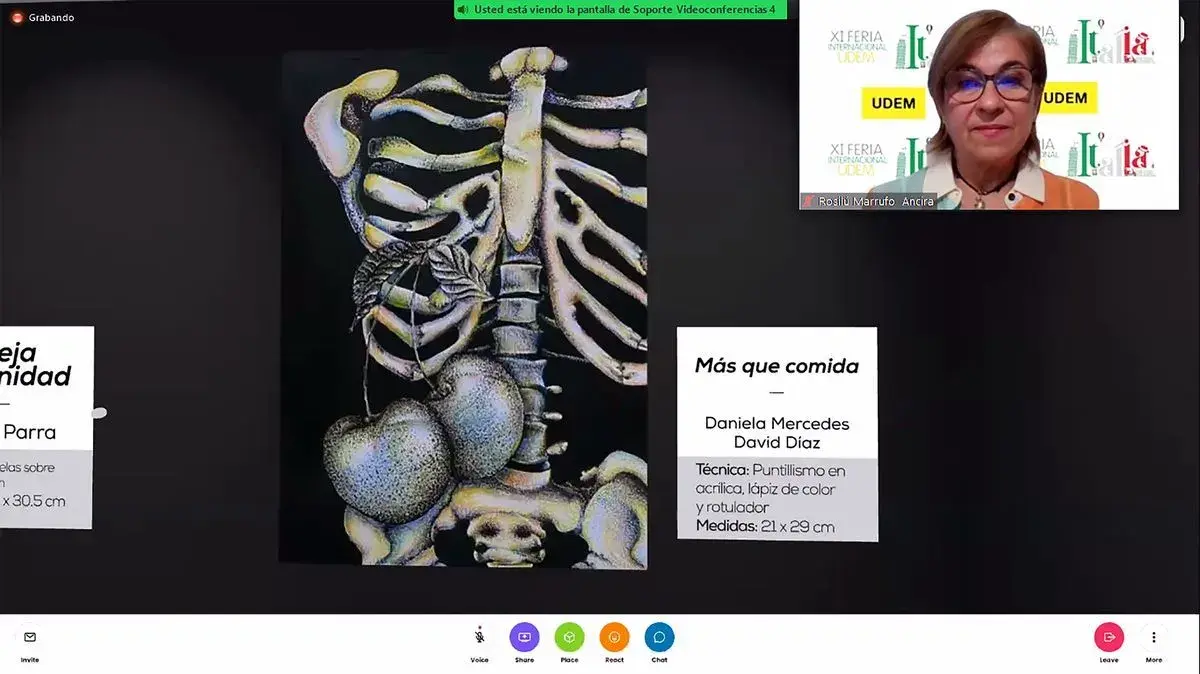Click the muted microphone icon on video tile
1200x674 pixels.
808,201
